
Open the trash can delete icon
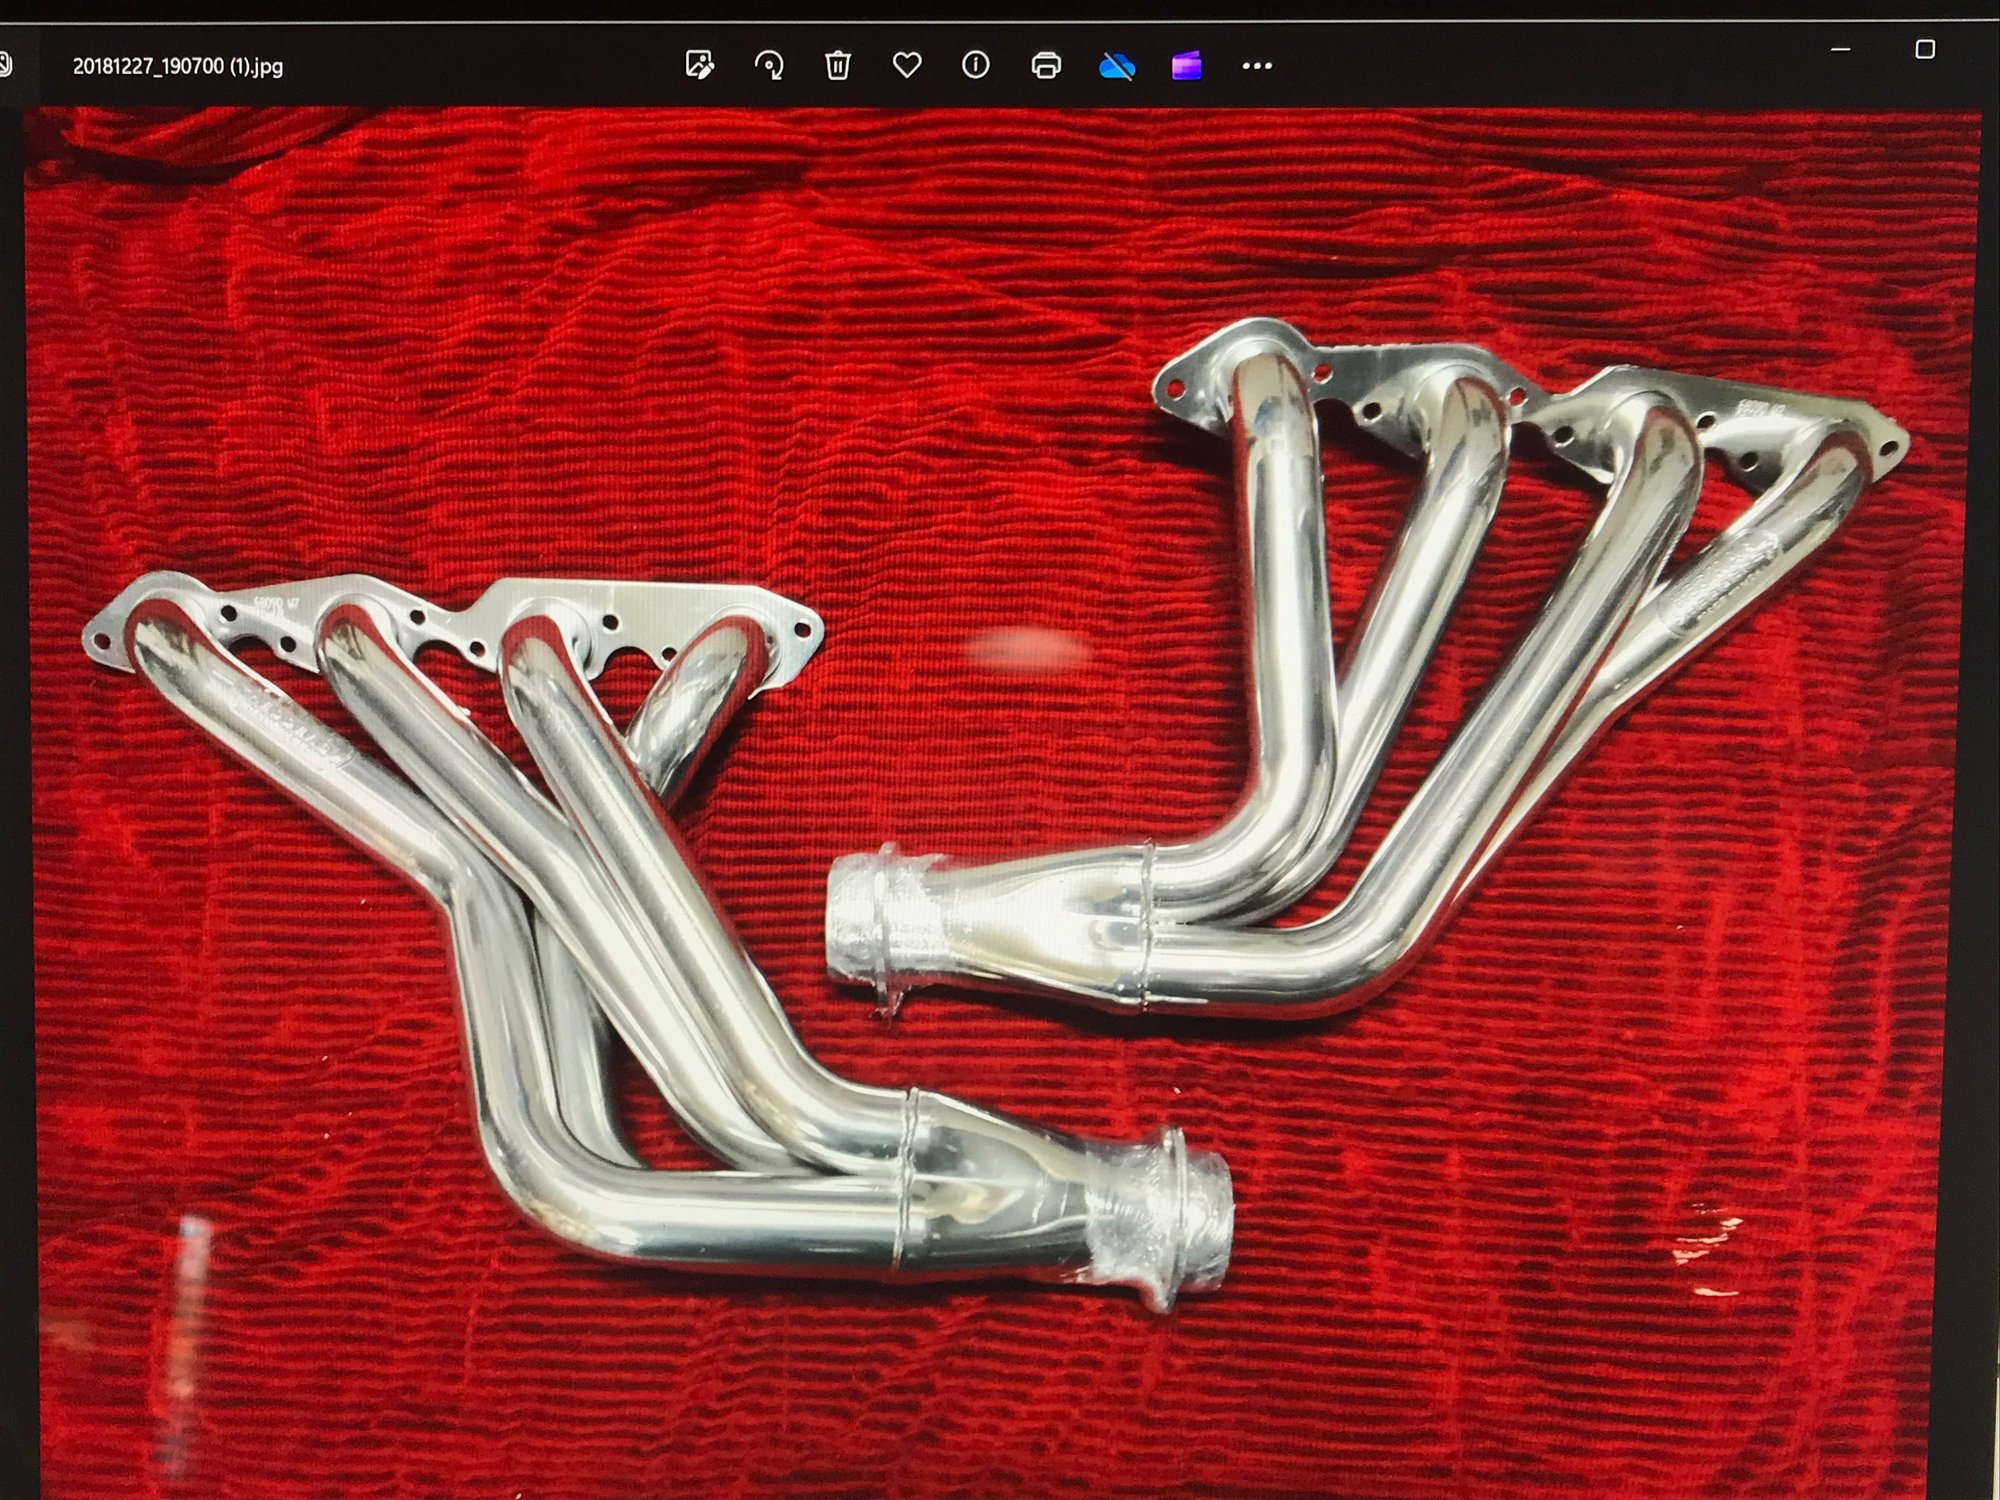[x=838, y=64]
